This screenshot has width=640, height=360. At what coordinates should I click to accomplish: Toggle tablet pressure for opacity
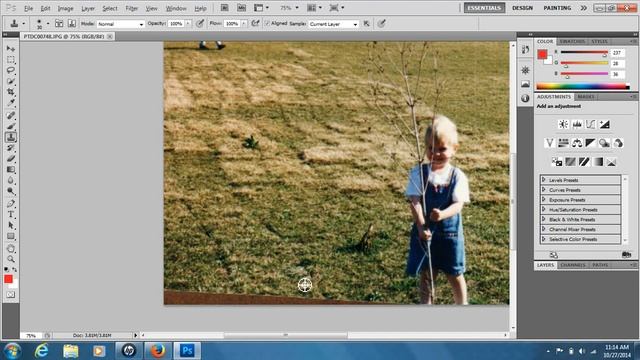[200, 24]
